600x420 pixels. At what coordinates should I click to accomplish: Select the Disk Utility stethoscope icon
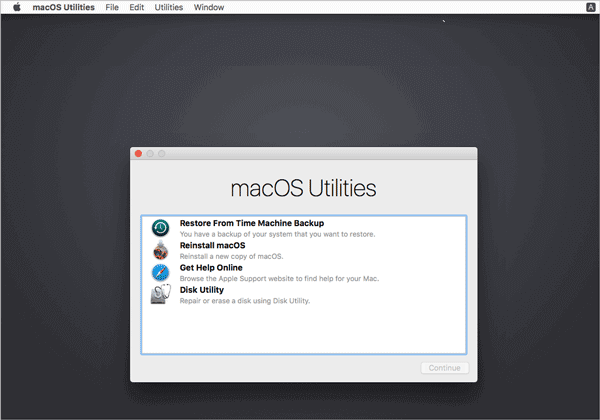161,294
